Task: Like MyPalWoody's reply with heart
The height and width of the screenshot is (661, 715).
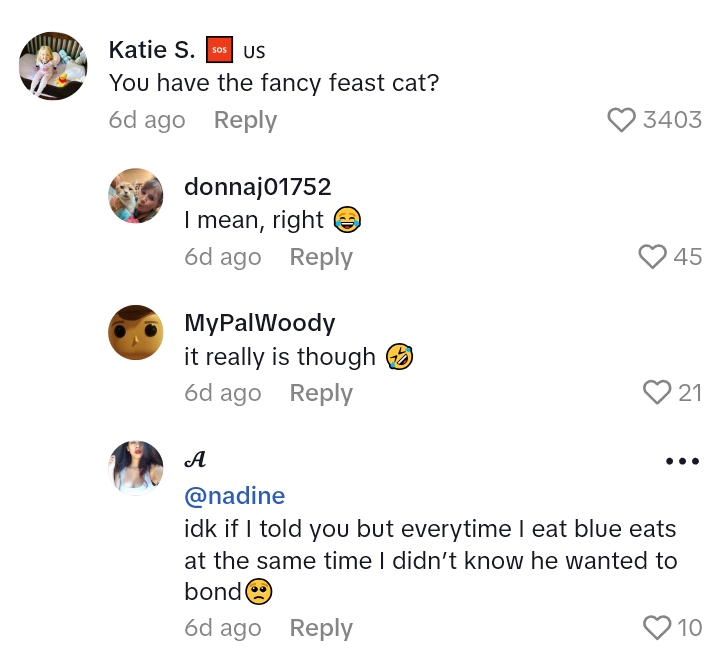Action: 657,393
